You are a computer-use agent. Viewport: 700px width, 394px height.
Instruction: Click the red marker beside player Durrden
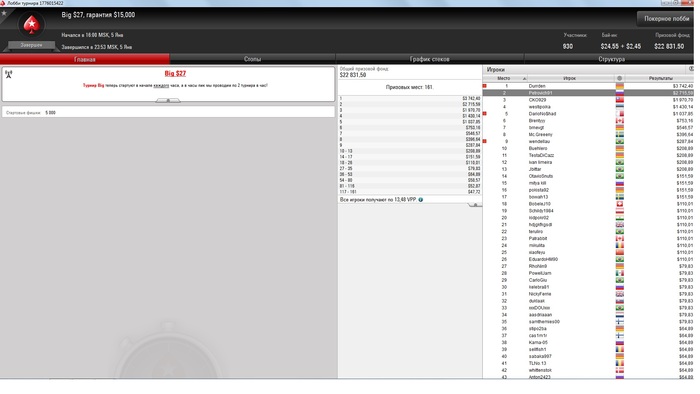(x=484, y=86)
